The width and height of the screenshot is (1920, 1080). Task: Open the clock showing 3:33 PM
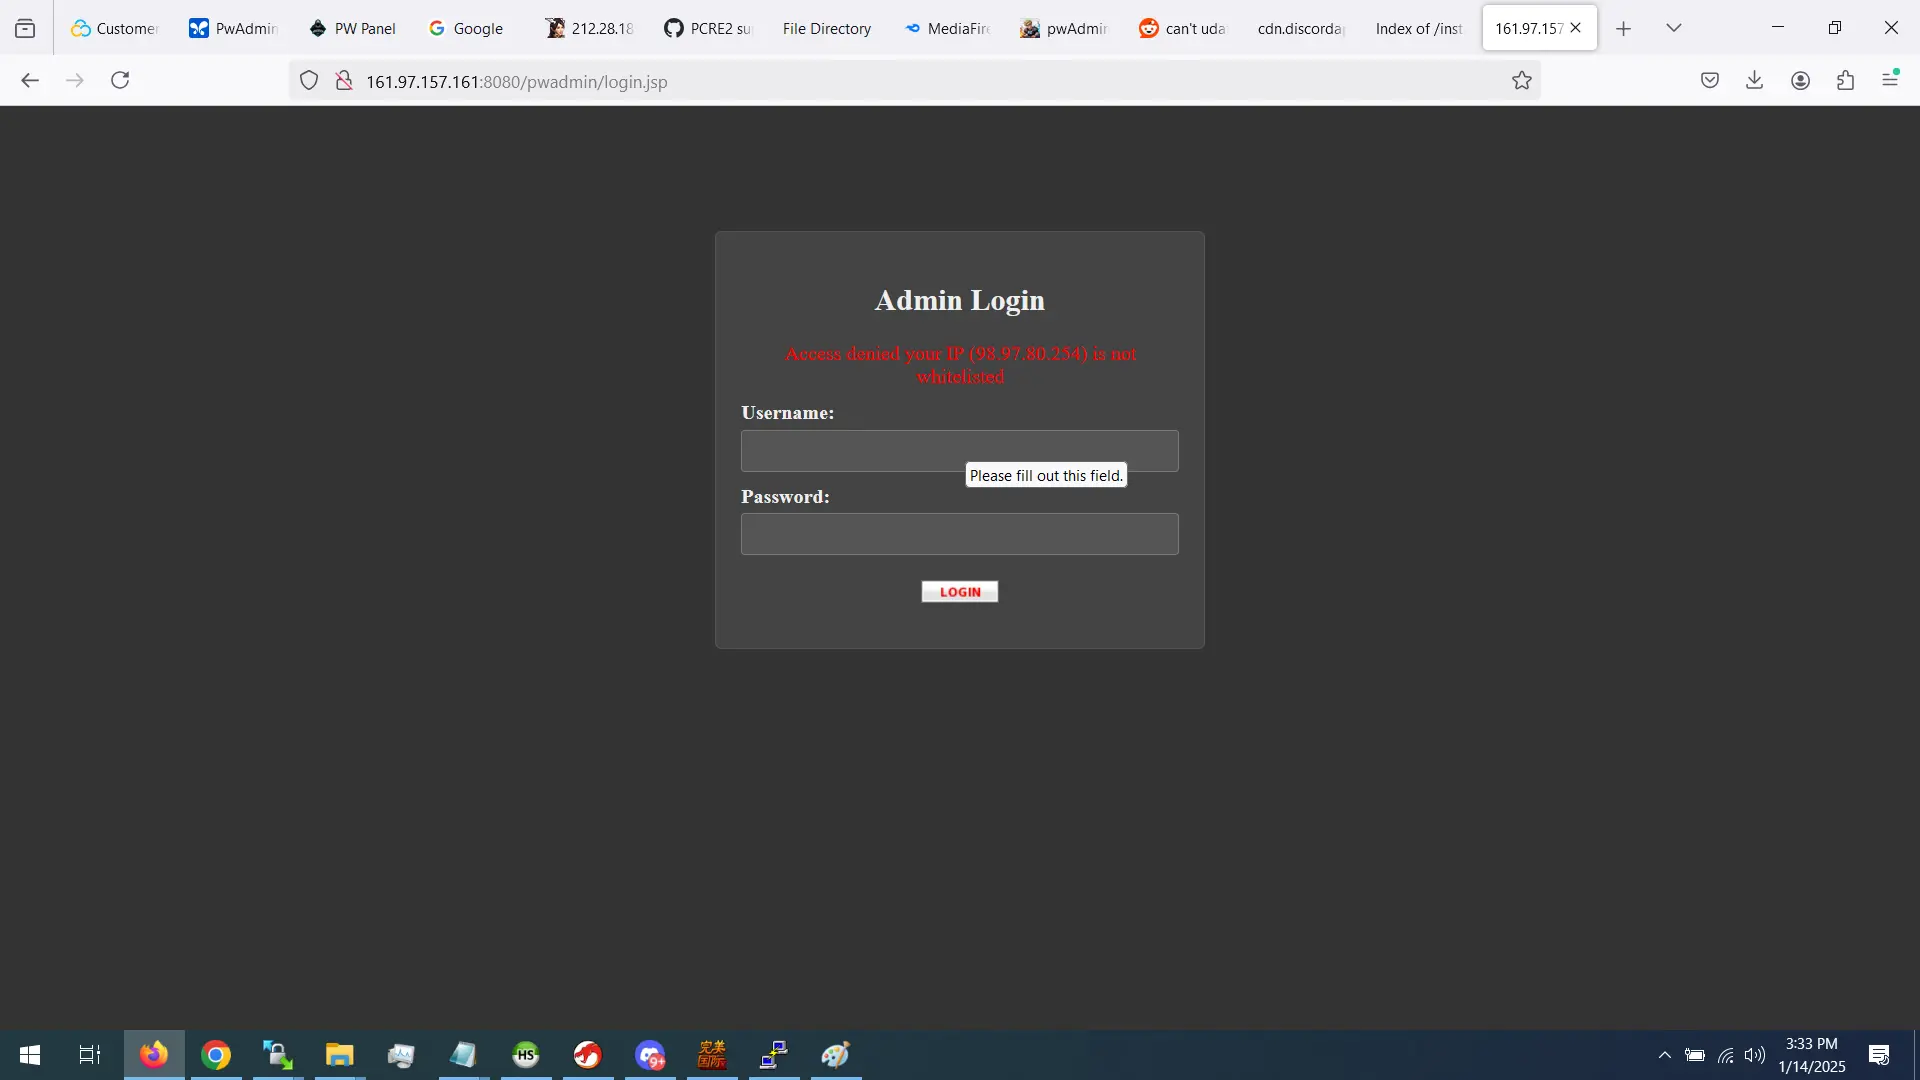(1812, 1055)
